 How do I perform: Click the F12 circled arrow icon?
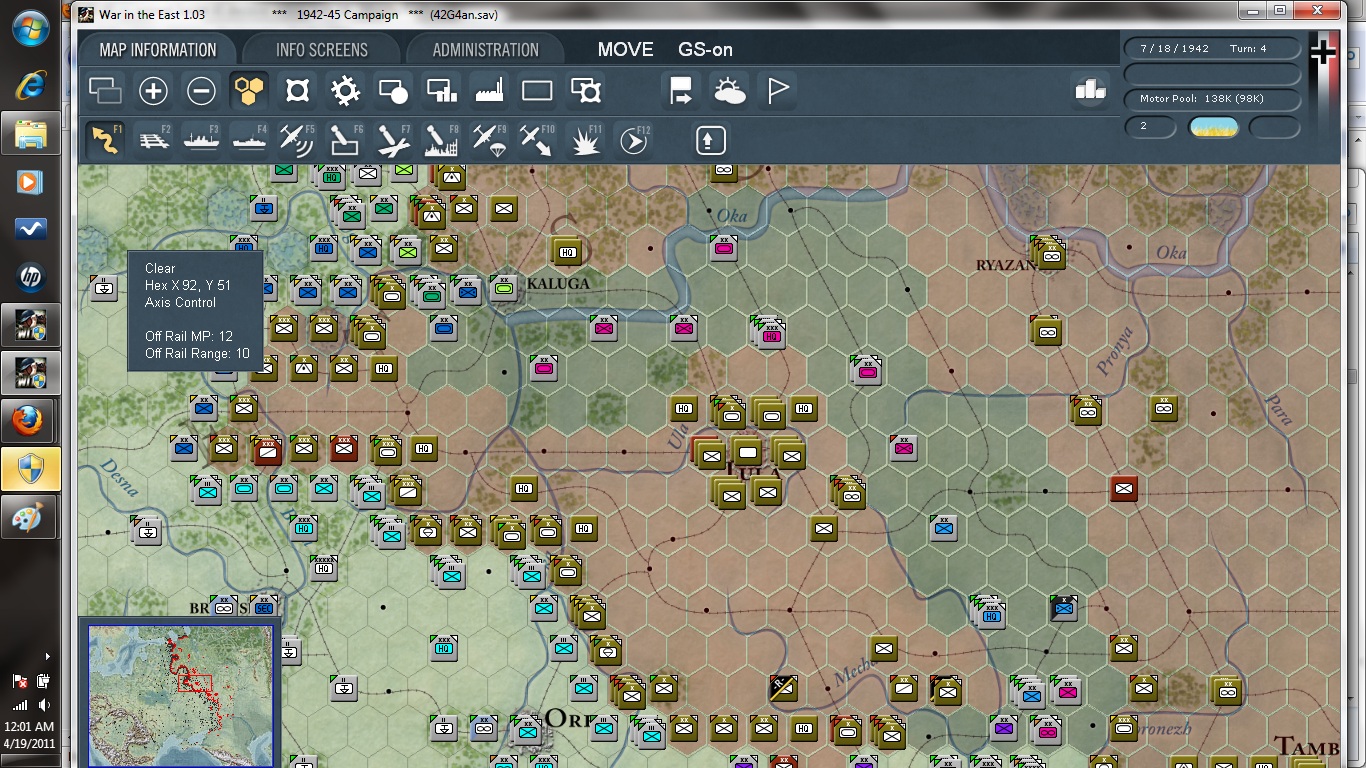point(633,140)
